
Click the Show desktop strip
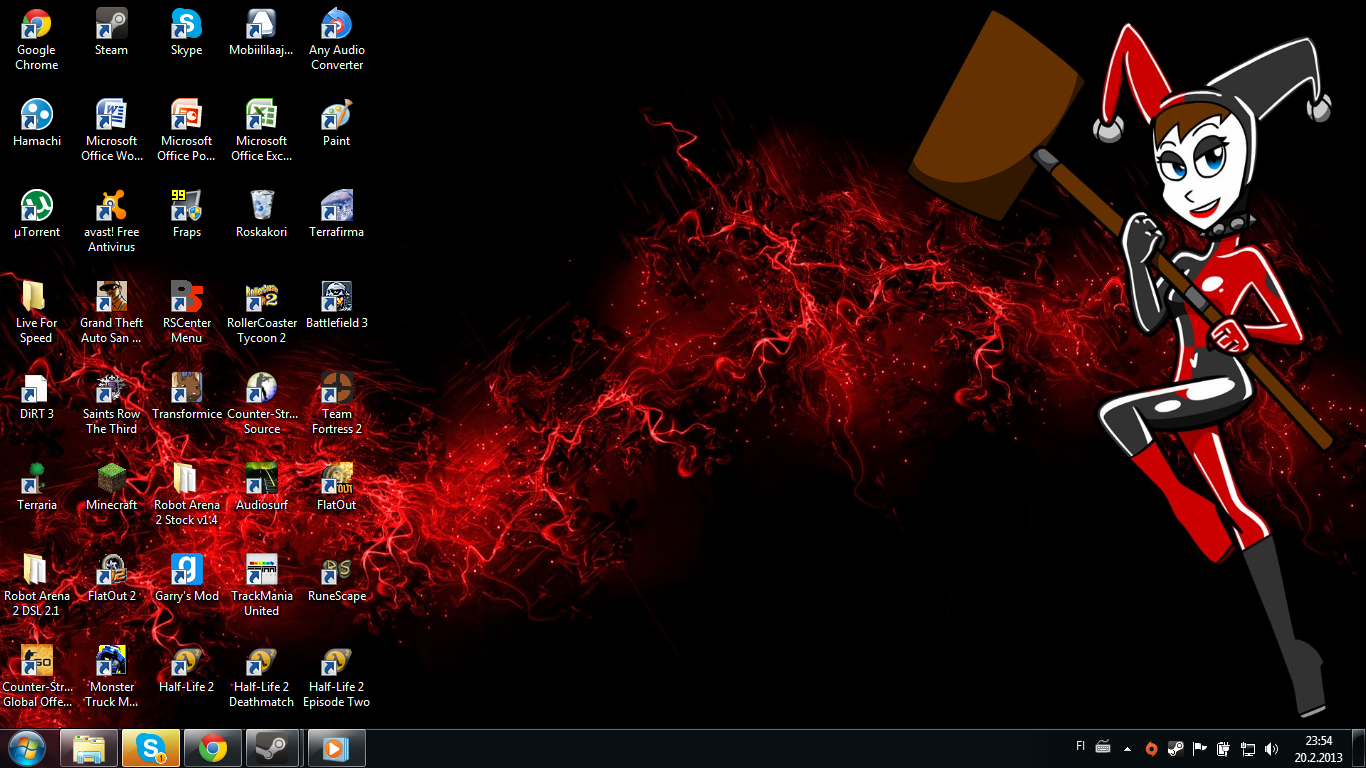point(1359,748)
